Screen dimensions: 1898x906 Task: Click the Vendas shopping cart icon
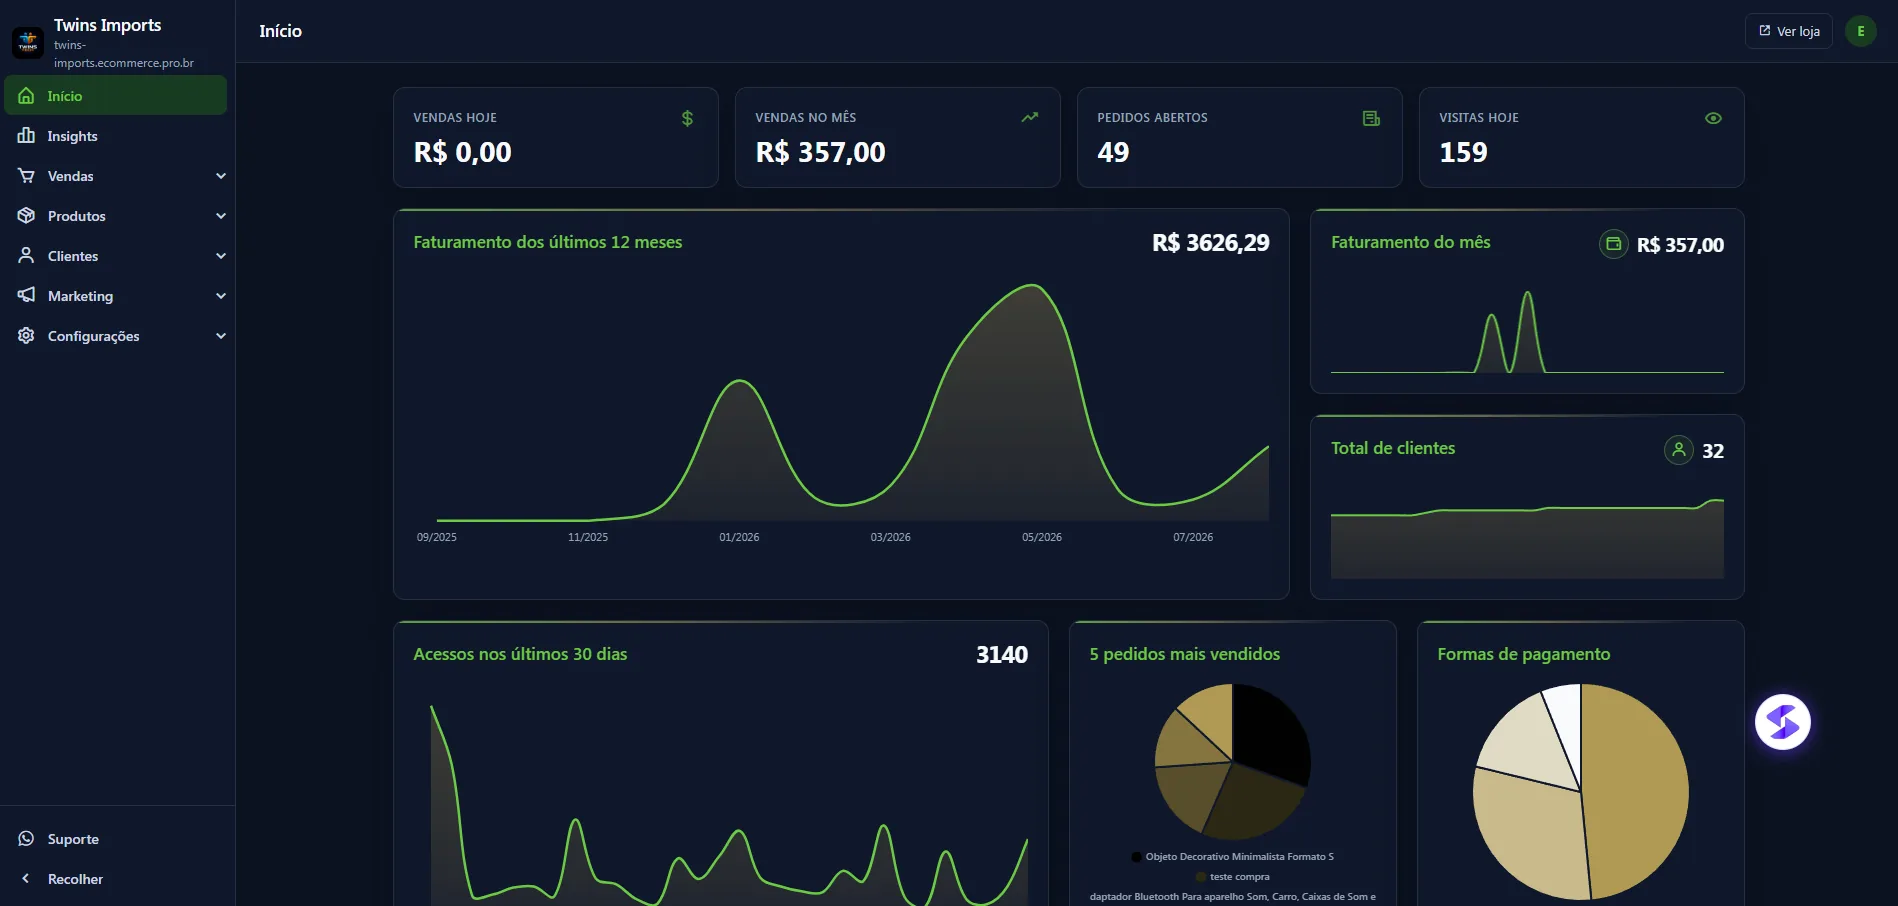(x=27, y=176)
